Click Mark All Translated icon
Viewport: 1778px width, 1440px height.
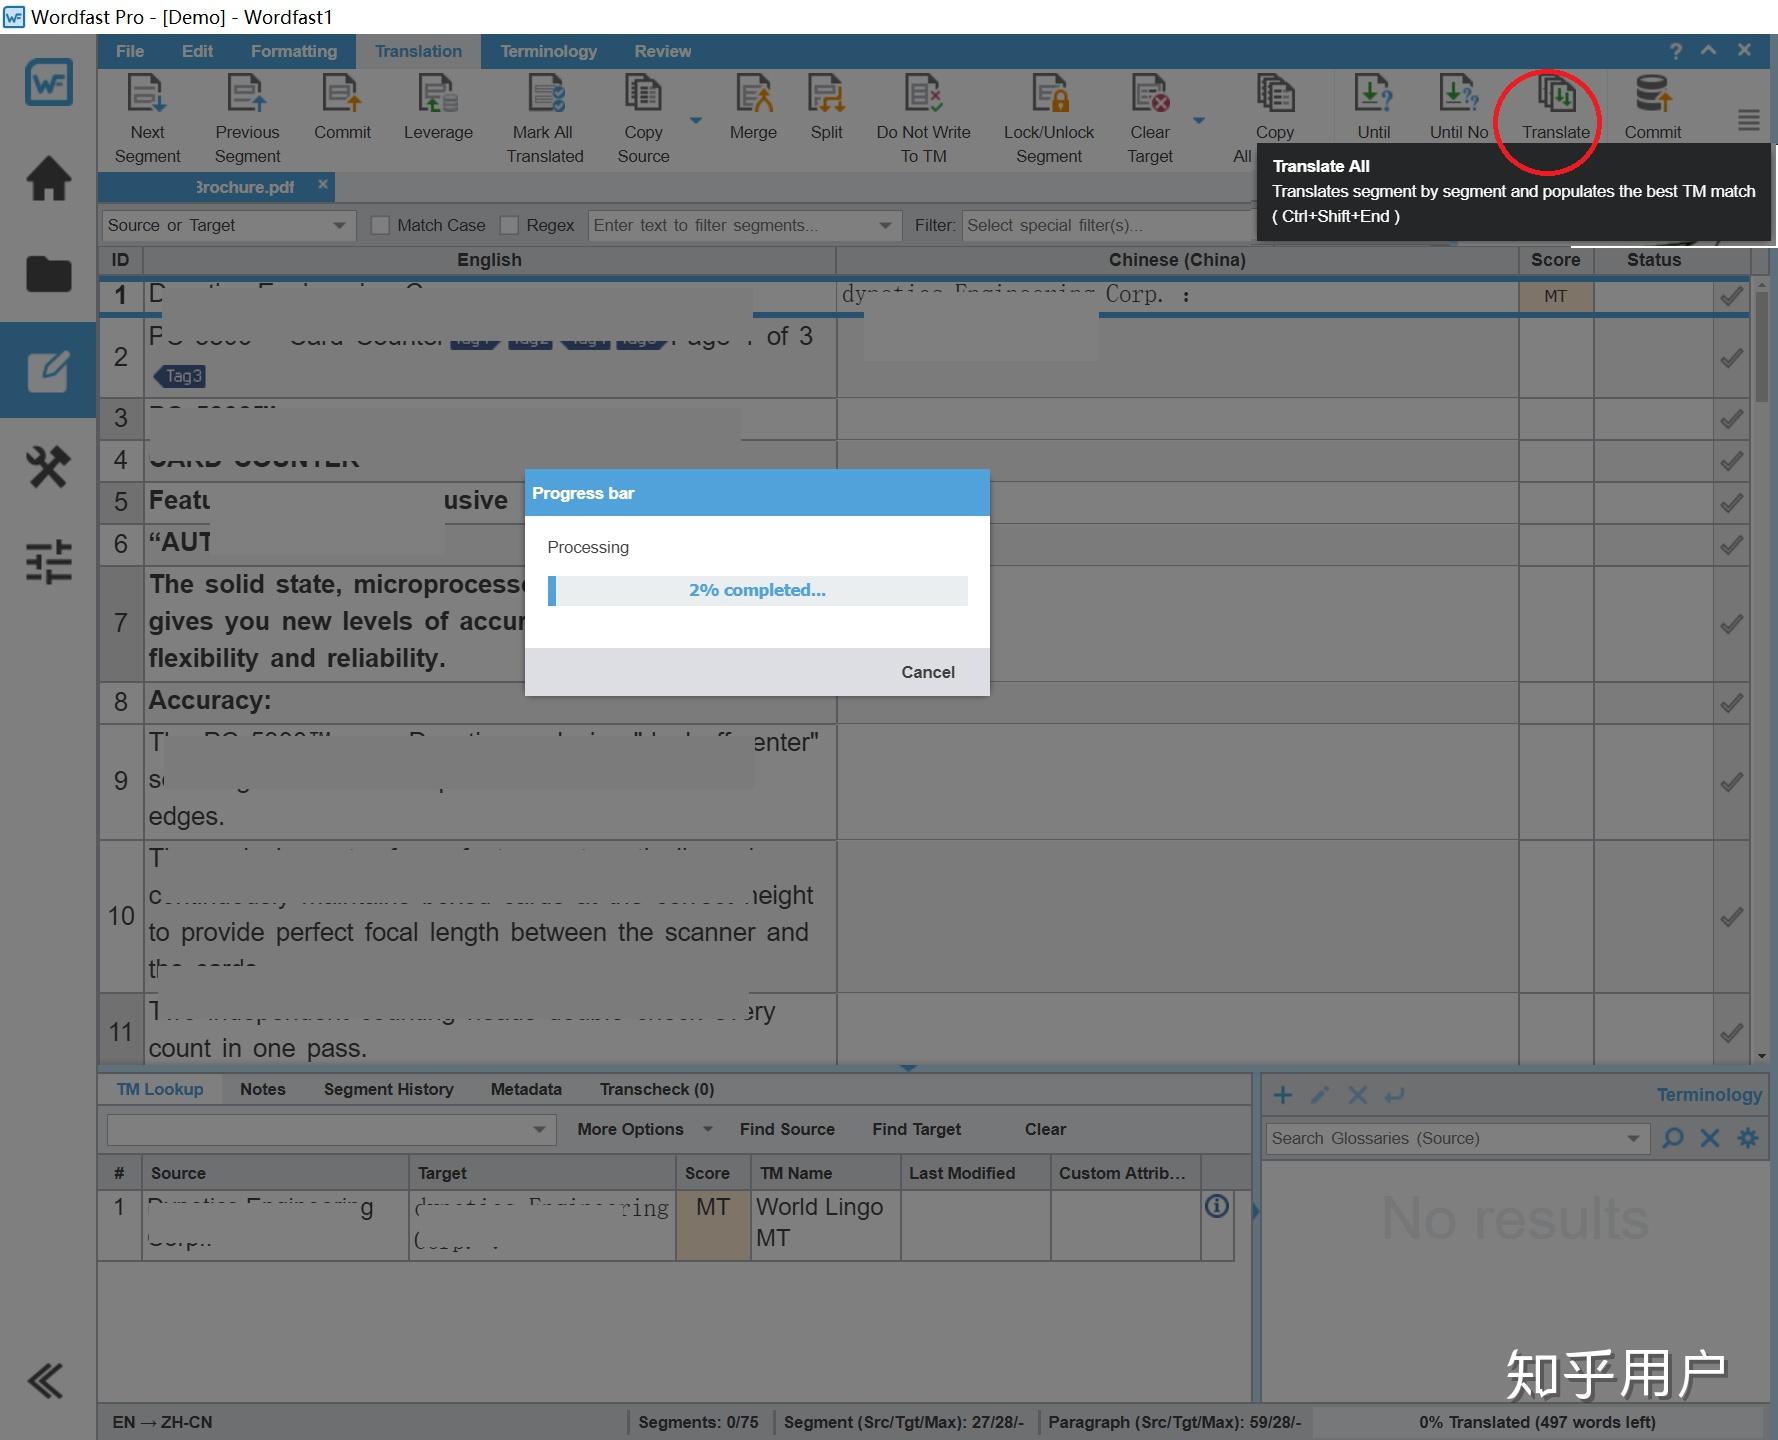(x=546, y=93)
